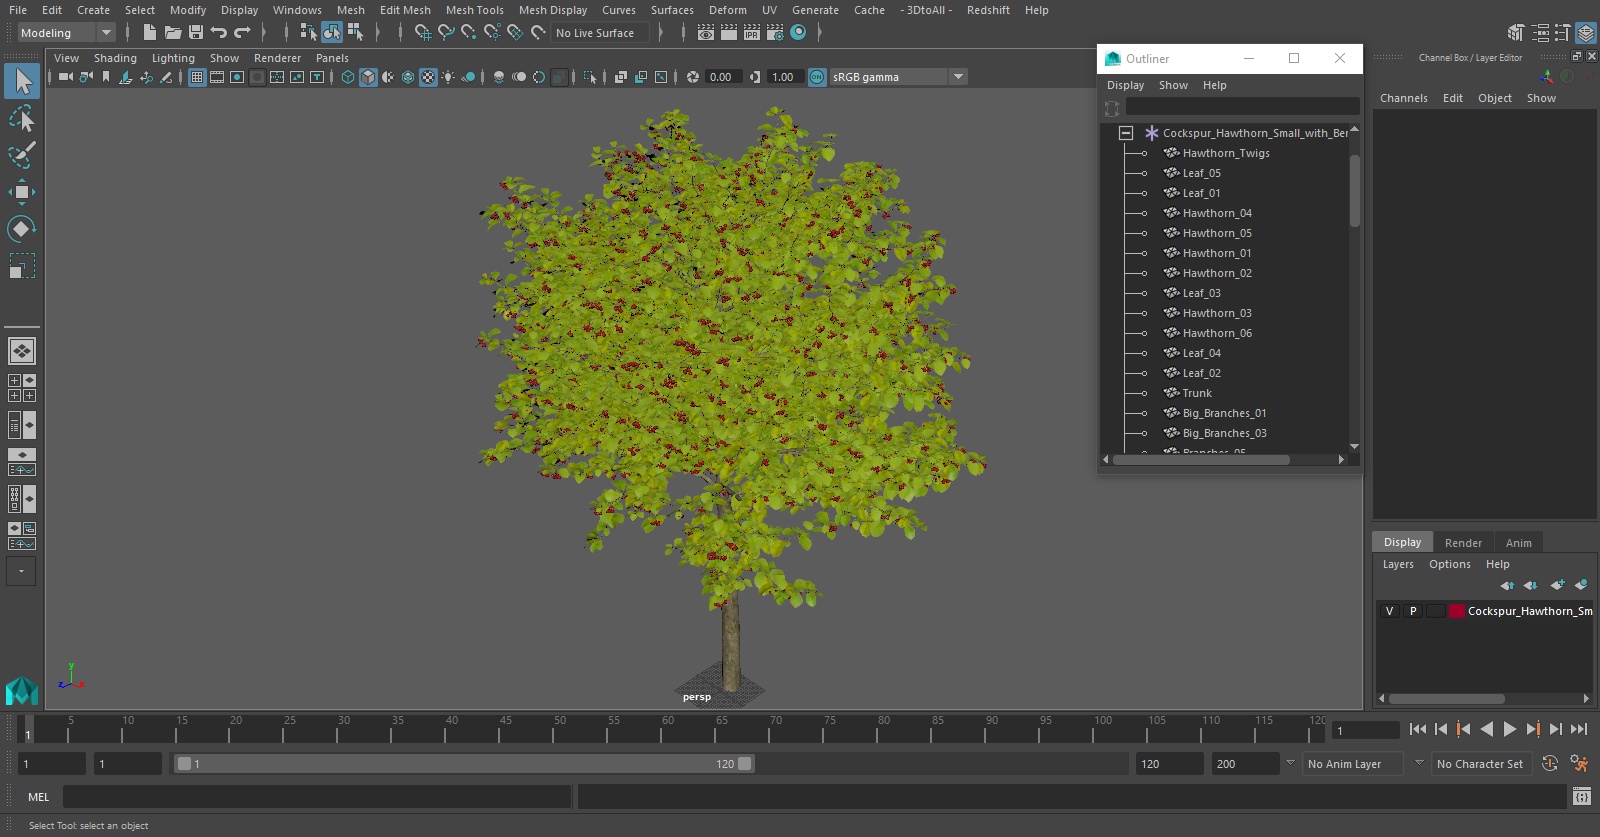This screenshot has width=1600, height=837.
Task: Open the Redshift menu
Action: click(988, 10)
